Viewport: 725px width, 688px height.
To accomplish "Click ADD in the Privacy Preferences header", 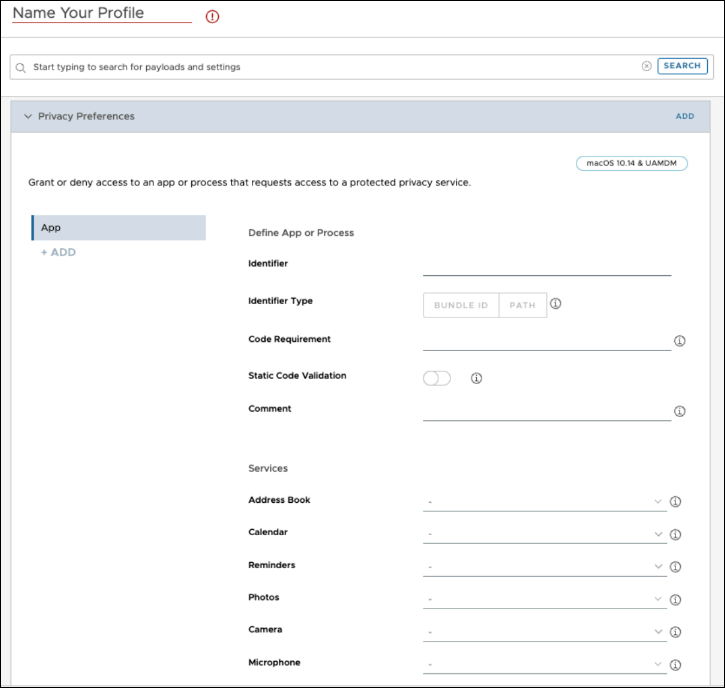I will click(x=684, y=116).
